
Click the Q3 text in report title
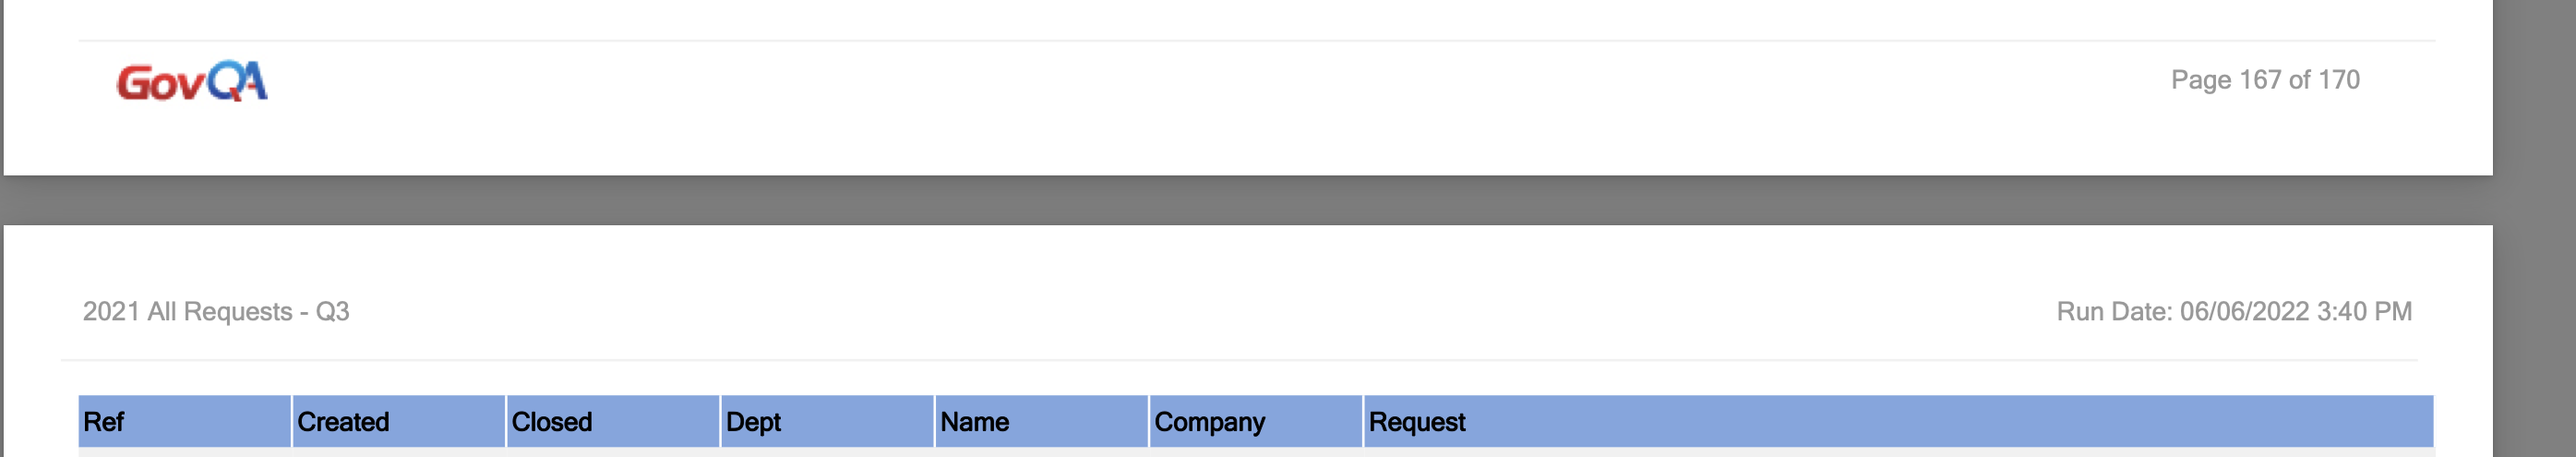point(333,312)
